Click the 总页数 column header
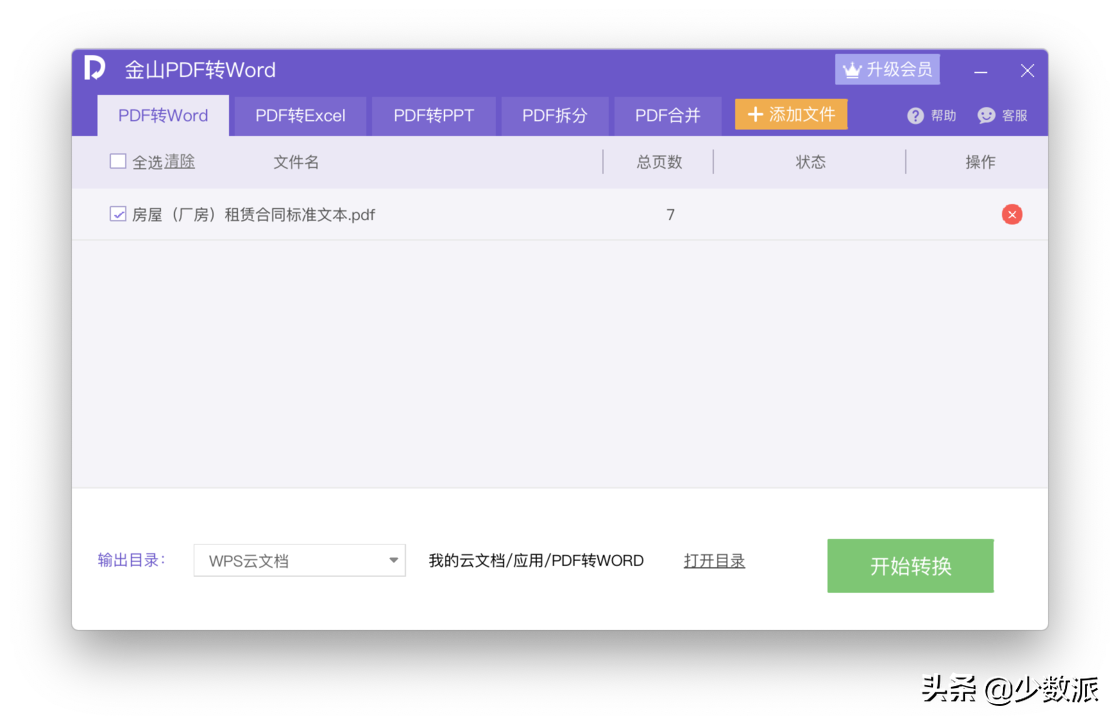The height and width of the screenshot is (725, 1120). tap(659, 162)
